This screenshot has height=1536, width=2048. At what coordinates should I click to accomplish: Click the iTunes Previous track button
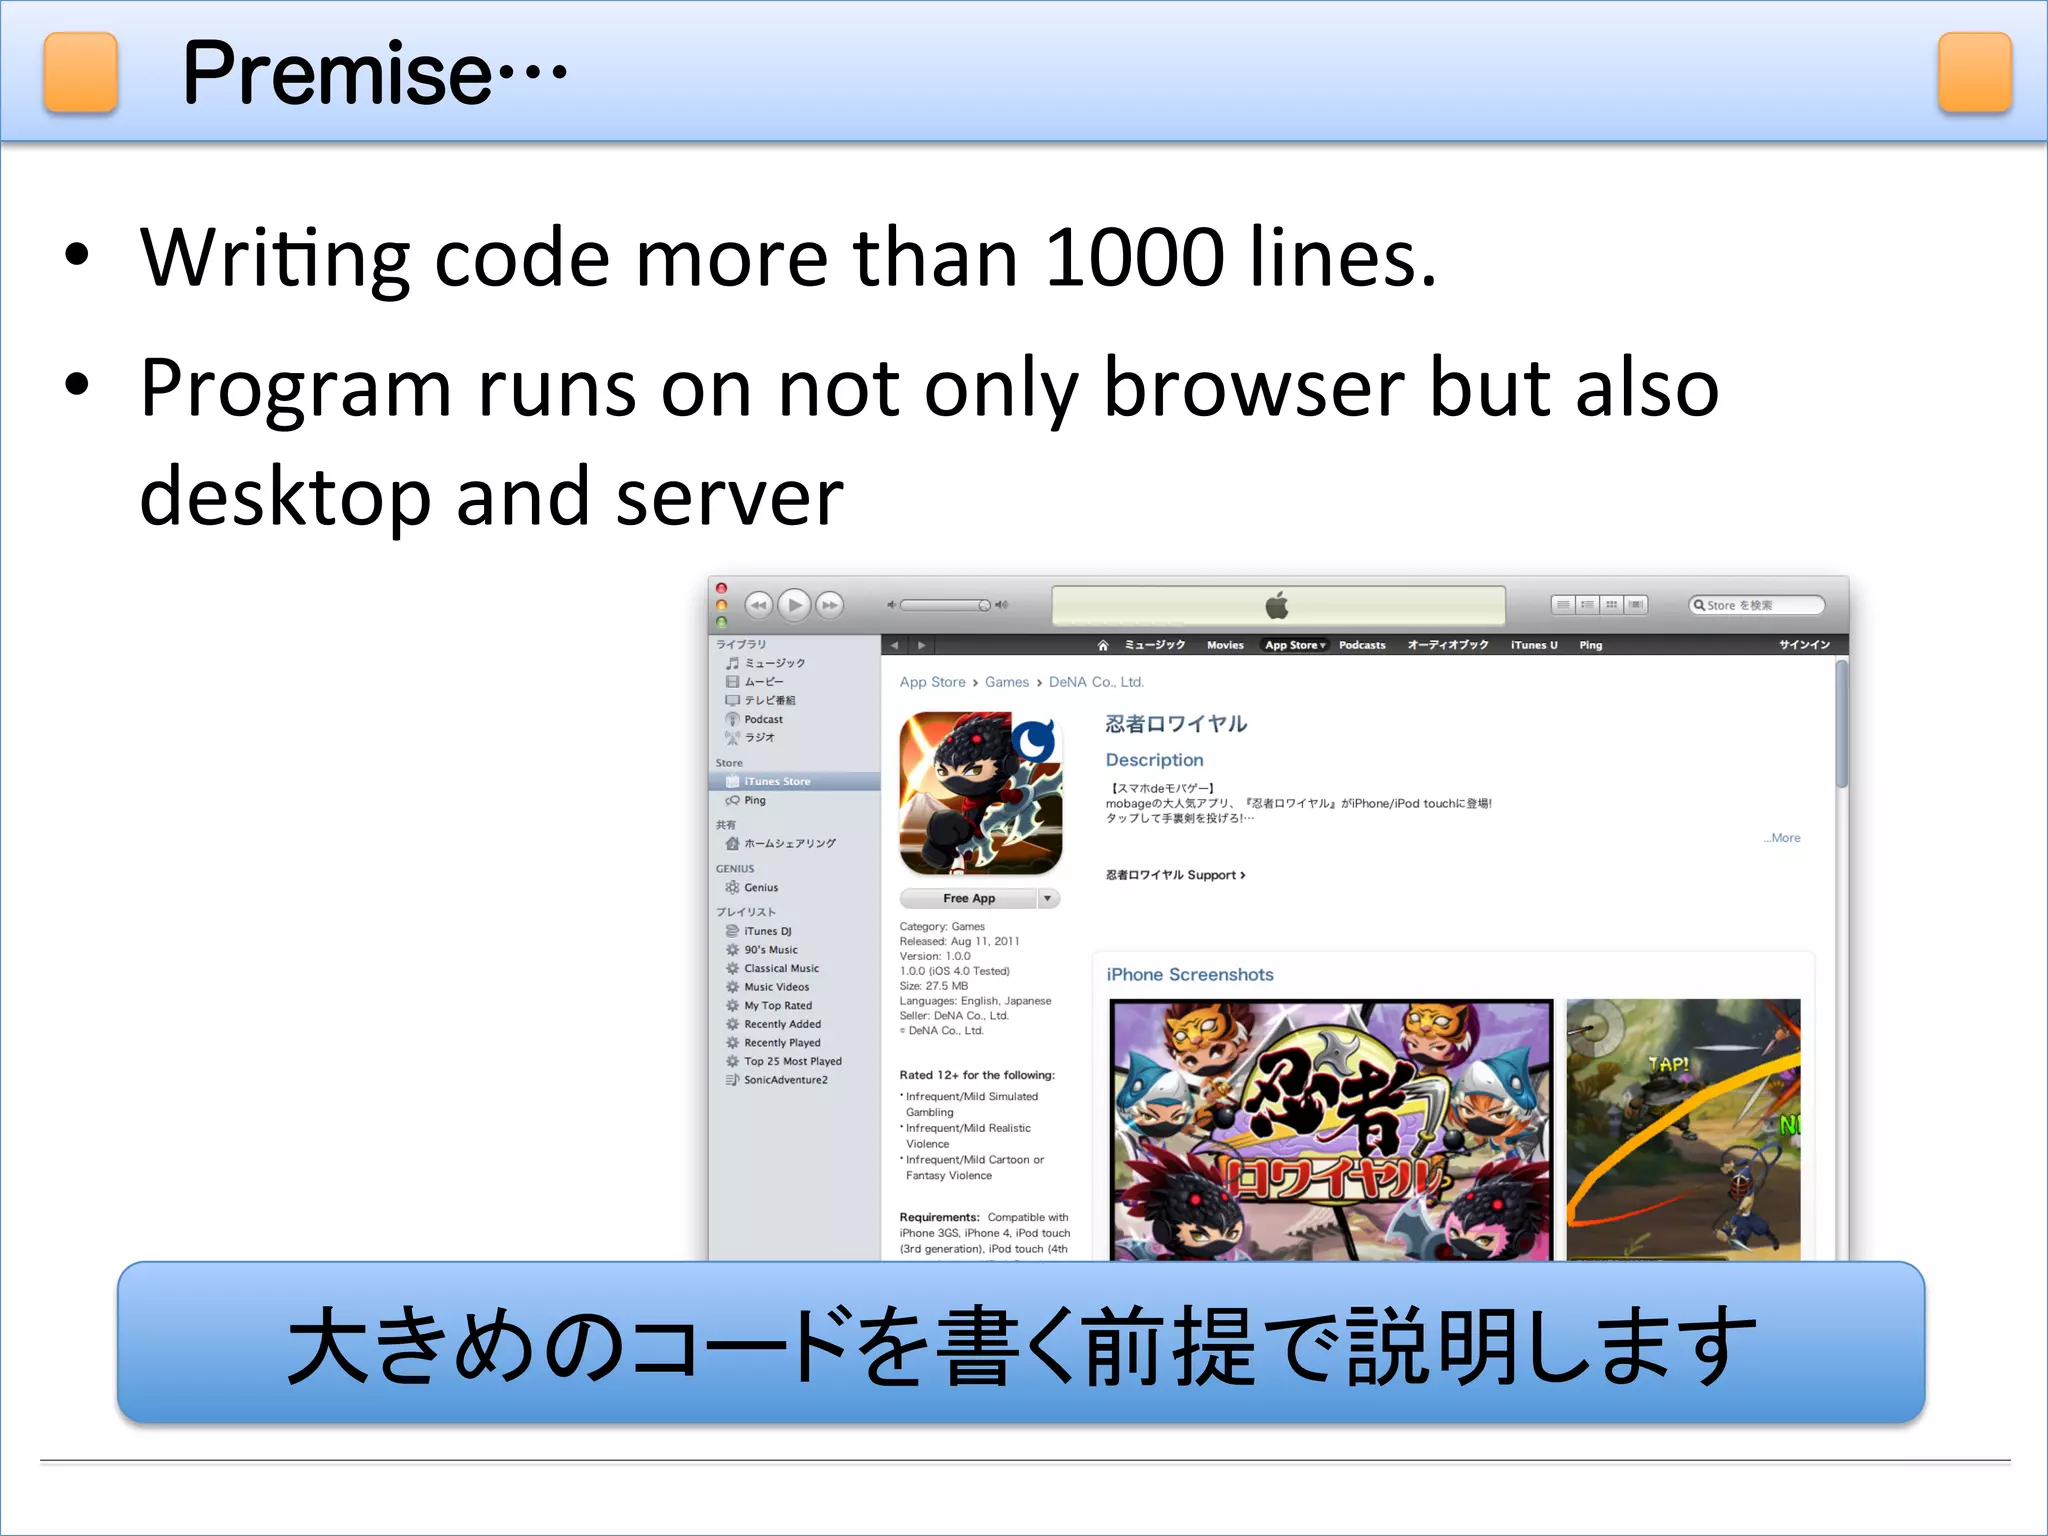[x=759, y=605]
